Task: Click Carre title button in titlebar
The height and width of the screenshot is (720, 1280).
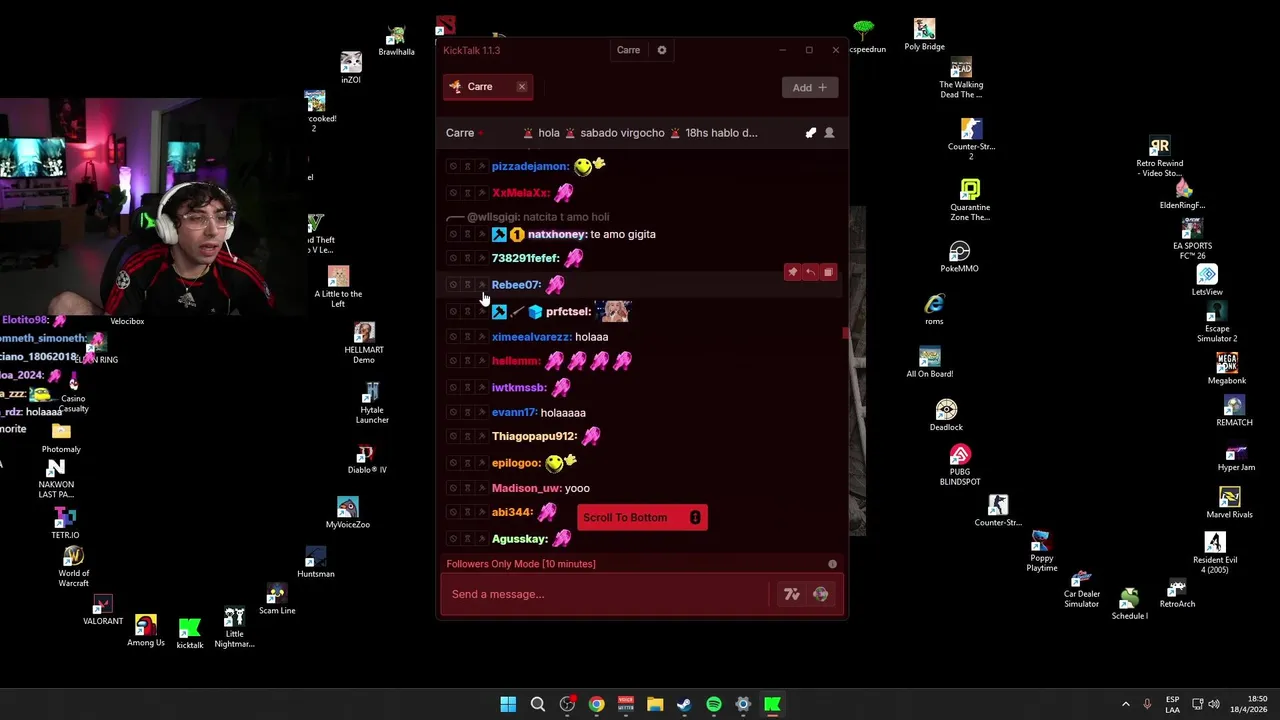Action: coord(628,50)
